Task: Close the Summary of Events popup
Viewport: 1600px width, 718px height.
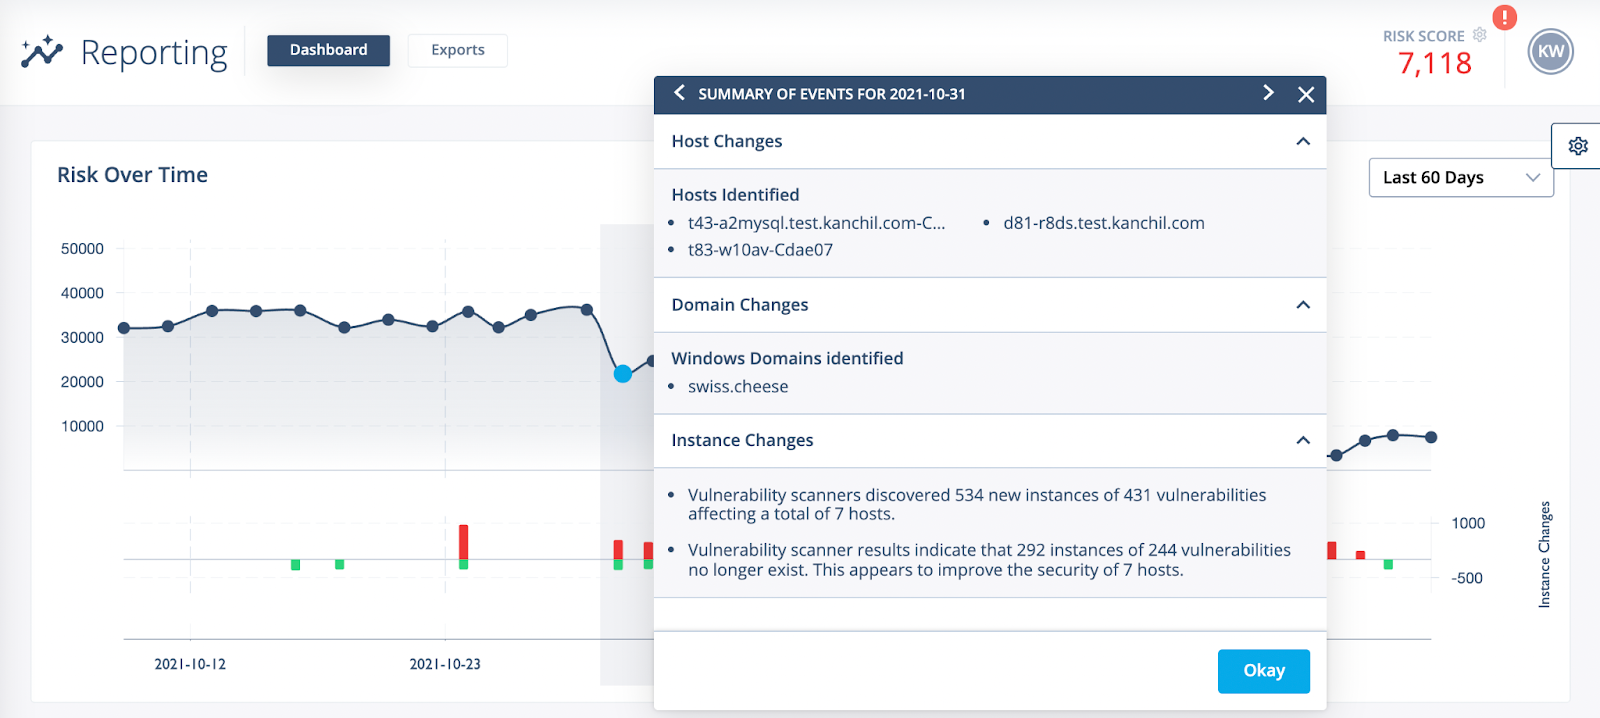Action: (x=1306, y=94)
